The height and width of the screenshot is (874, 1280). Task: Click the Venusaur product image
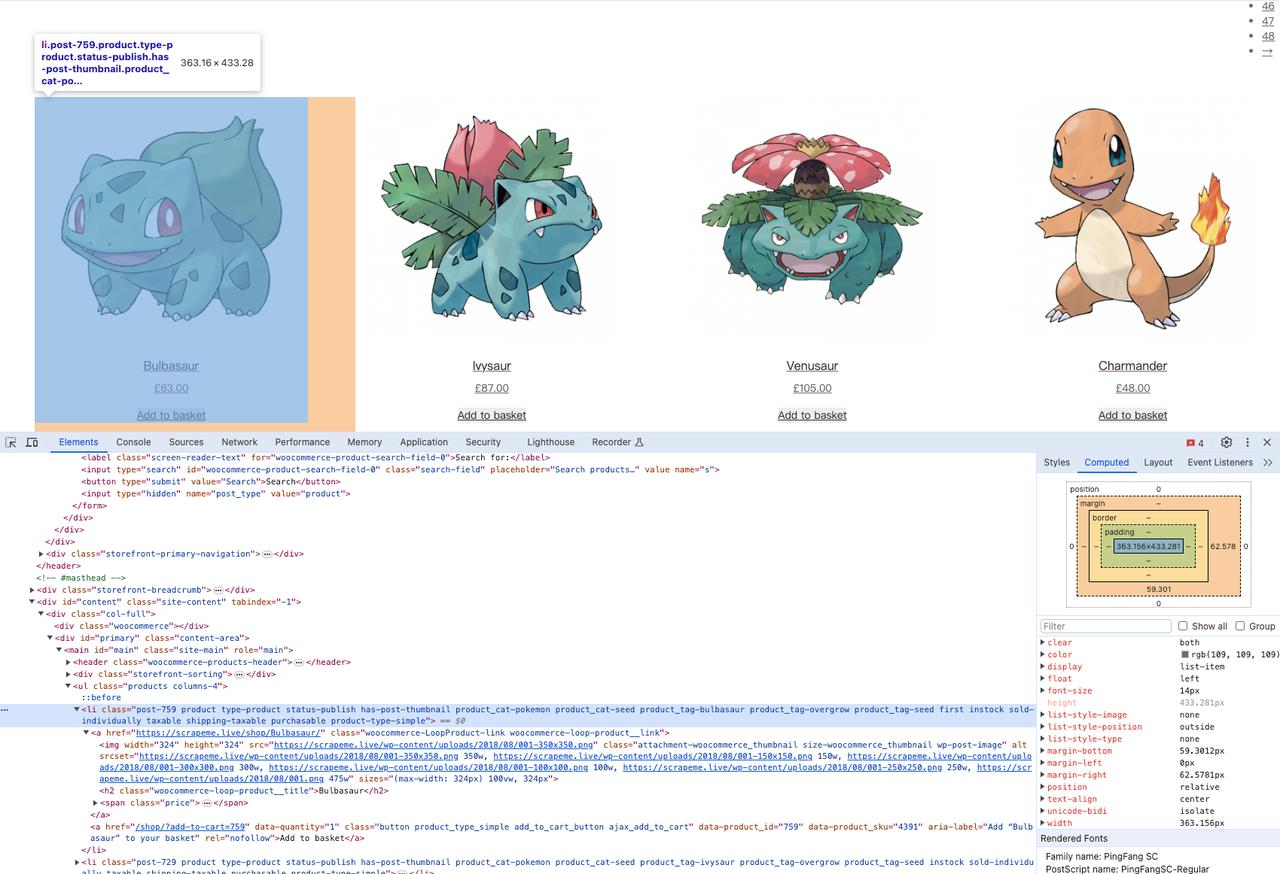click(x=812, y=220)
